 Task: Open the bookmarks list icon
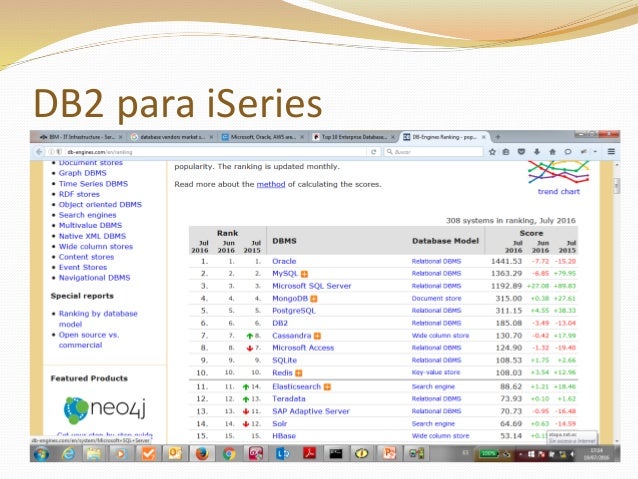tap(506, 152)
